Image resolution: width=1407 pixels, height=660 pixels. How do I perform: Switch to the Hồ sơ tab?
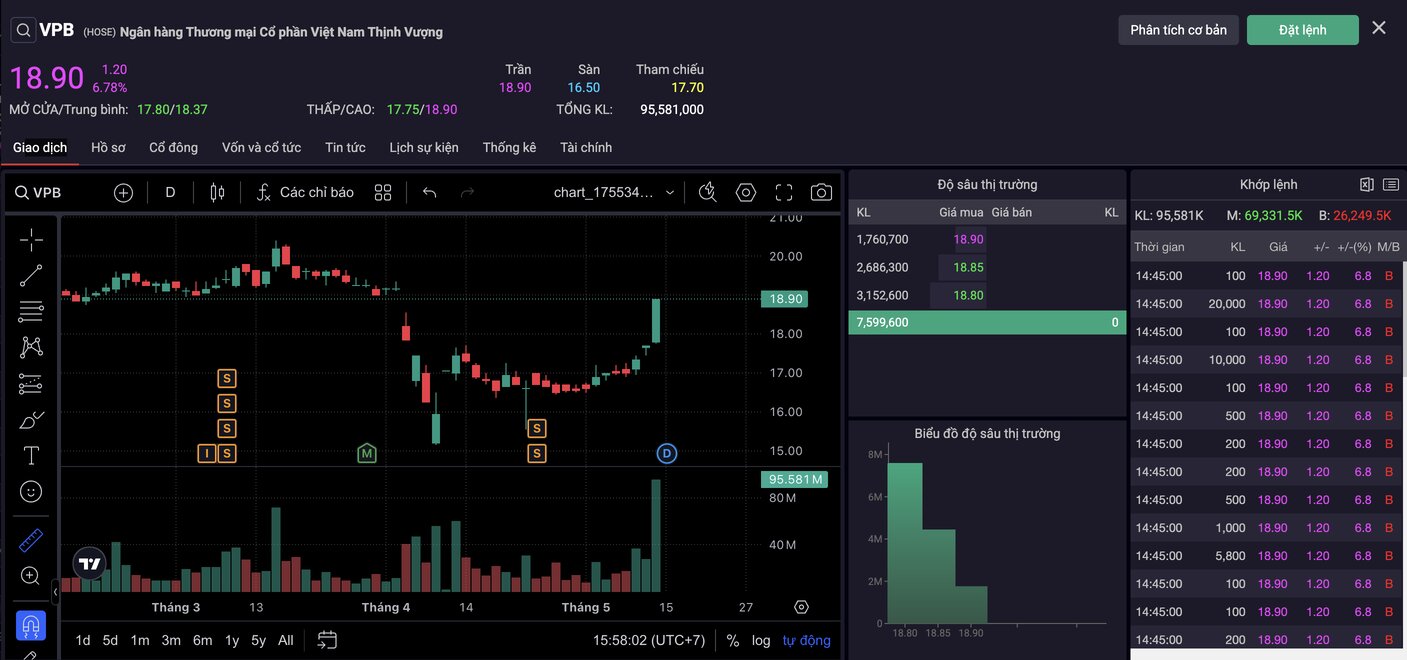[108, 147]
